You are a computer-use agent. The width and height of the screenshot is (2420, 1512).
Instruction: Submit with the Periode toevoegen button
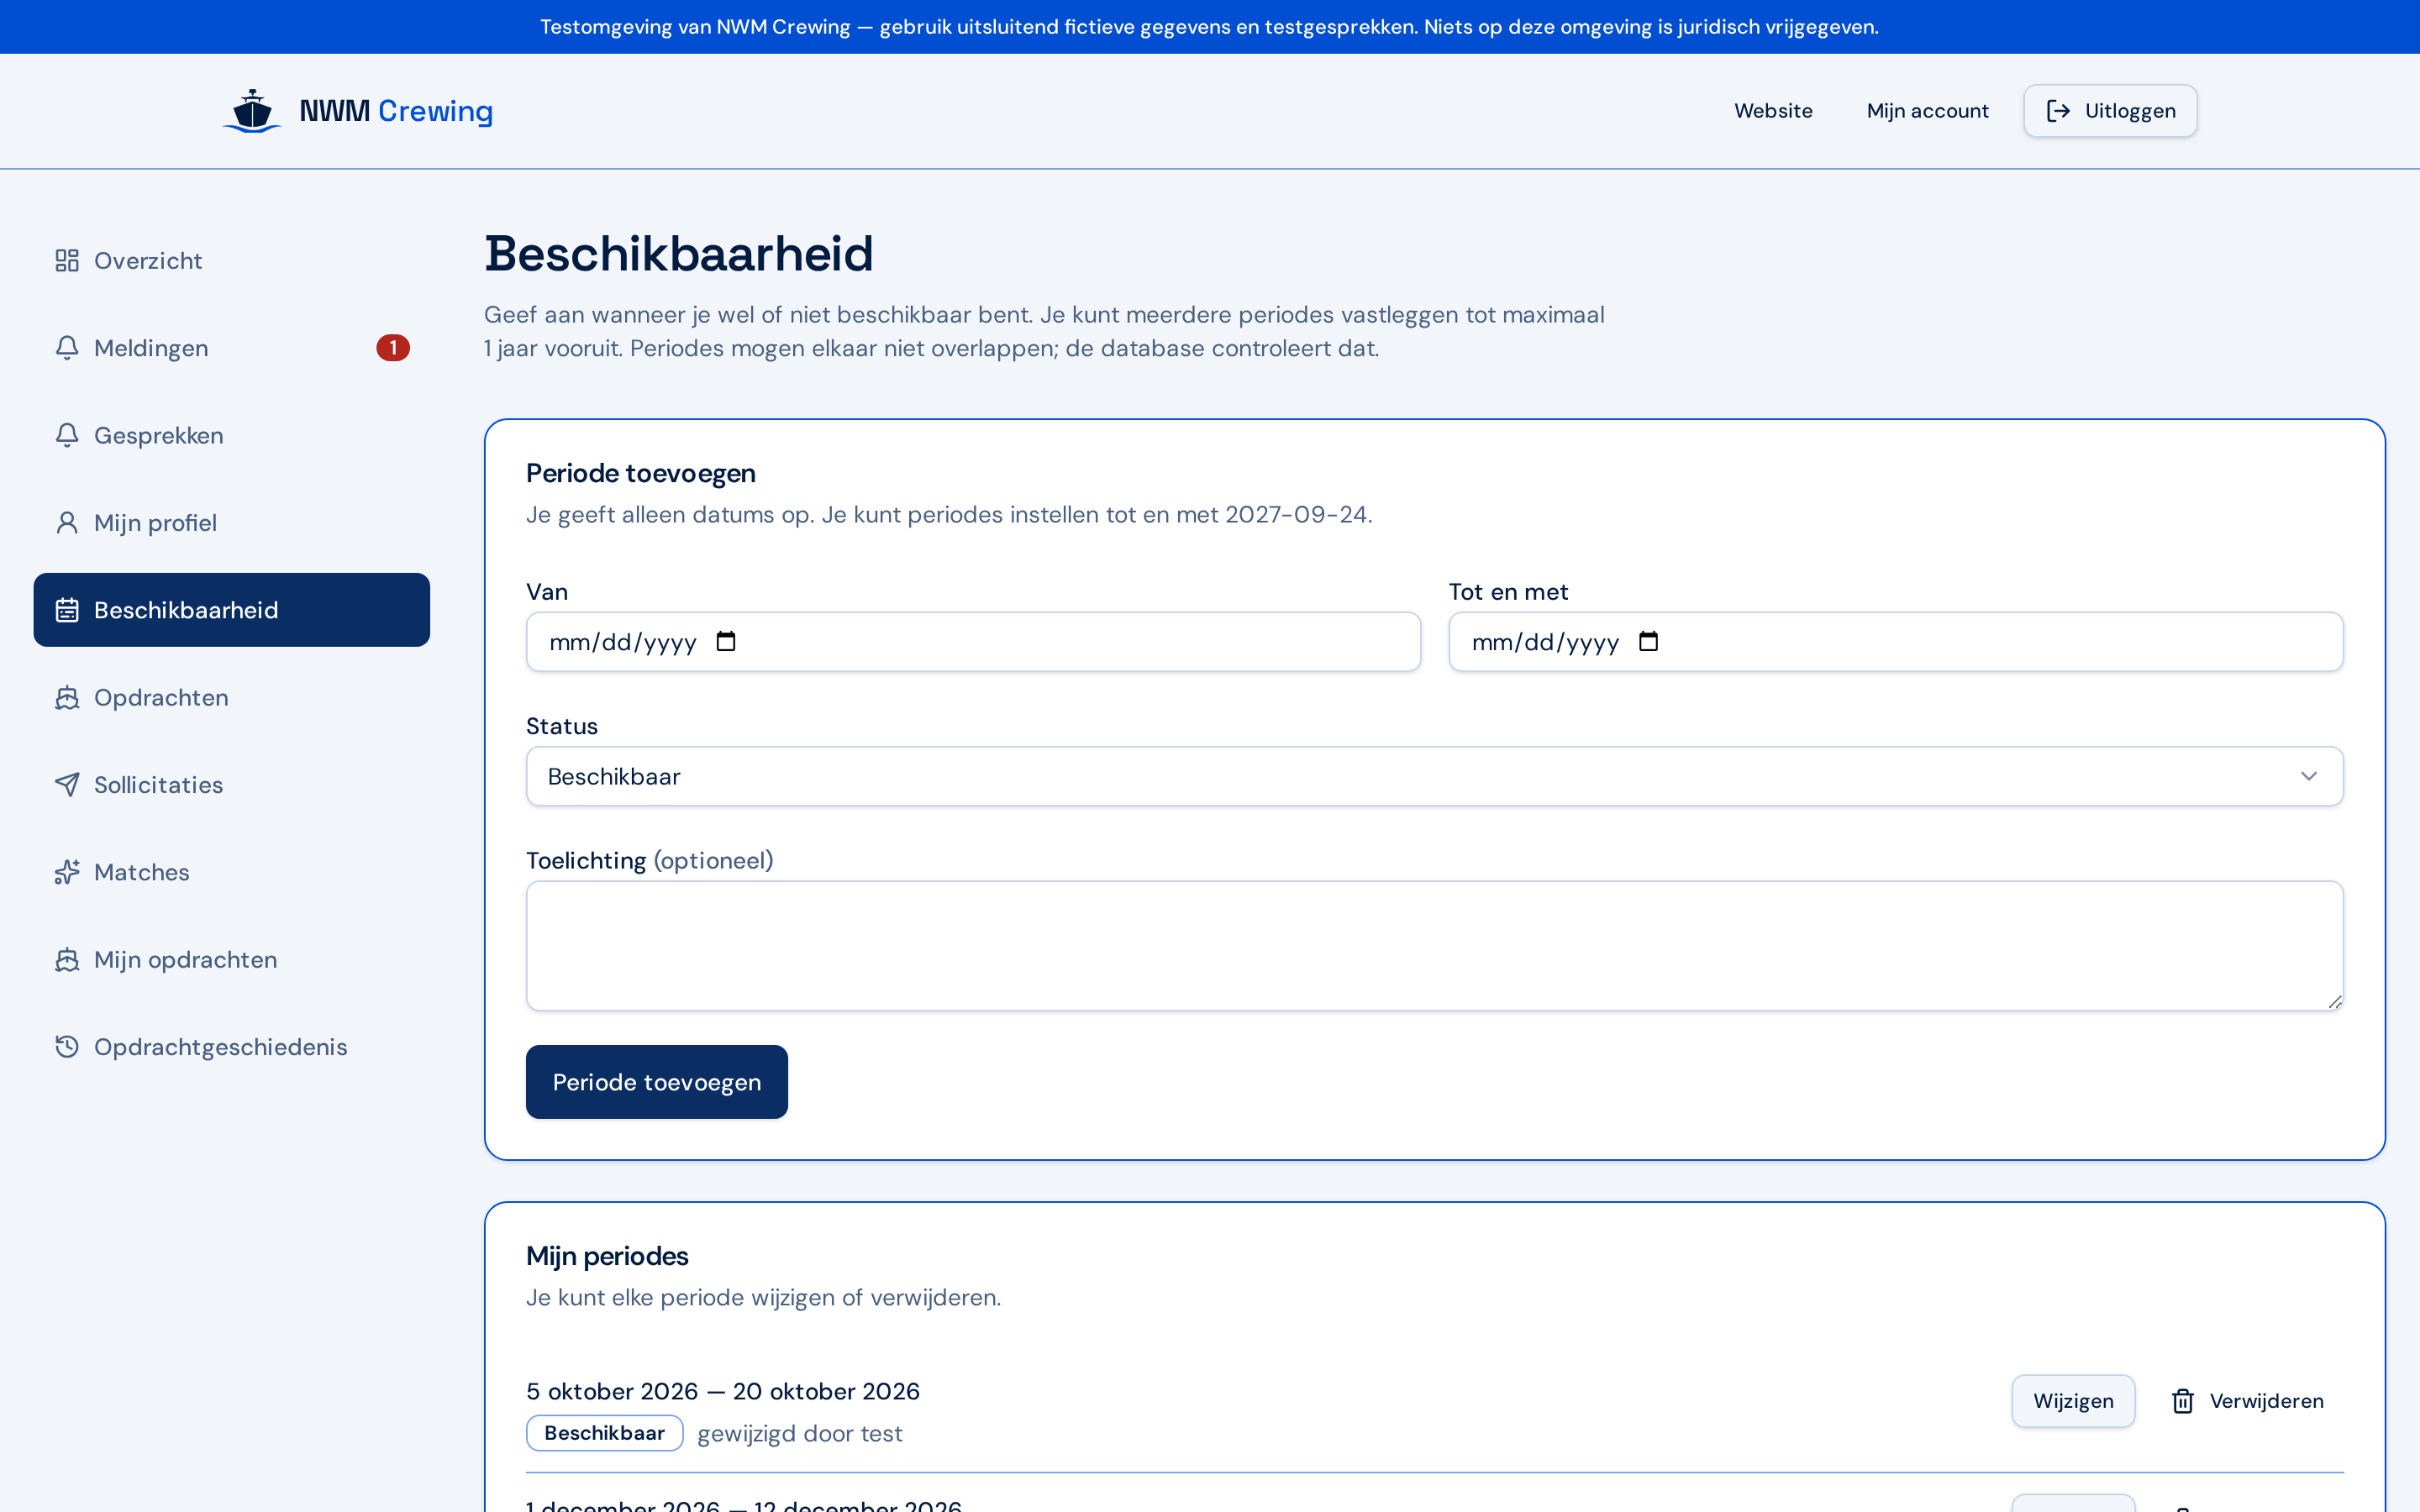[657, 1082]
